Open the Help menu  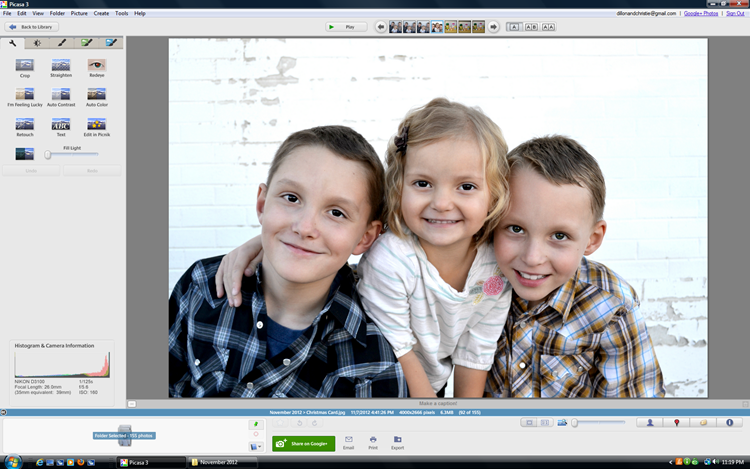(140, 13)
